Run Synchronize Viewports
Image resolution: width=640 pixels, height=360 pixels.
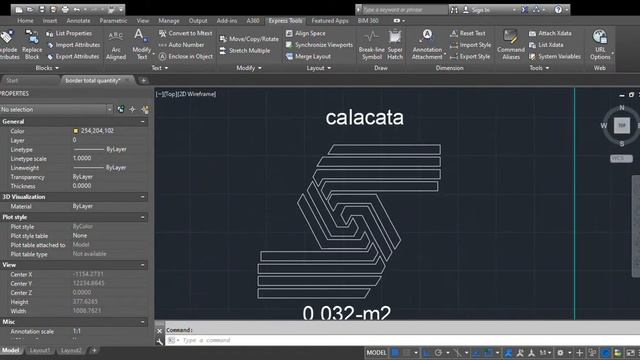point(319,45)
